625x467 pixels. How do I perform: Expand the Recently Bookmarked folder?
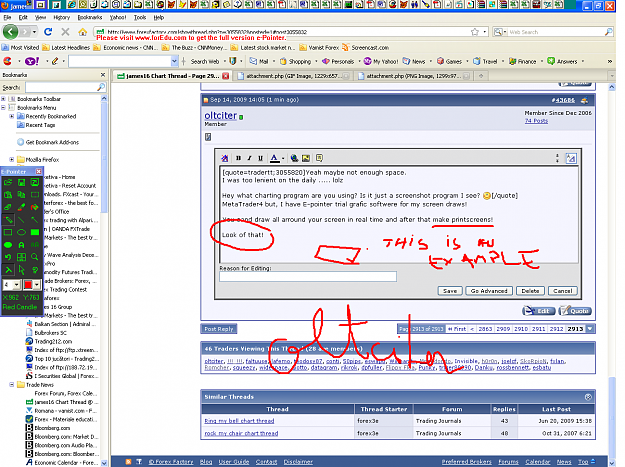click(x=12, y=116)
